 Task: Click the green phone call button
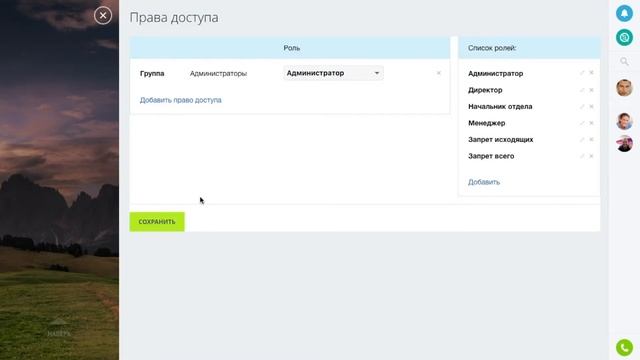tap(624, 347)
